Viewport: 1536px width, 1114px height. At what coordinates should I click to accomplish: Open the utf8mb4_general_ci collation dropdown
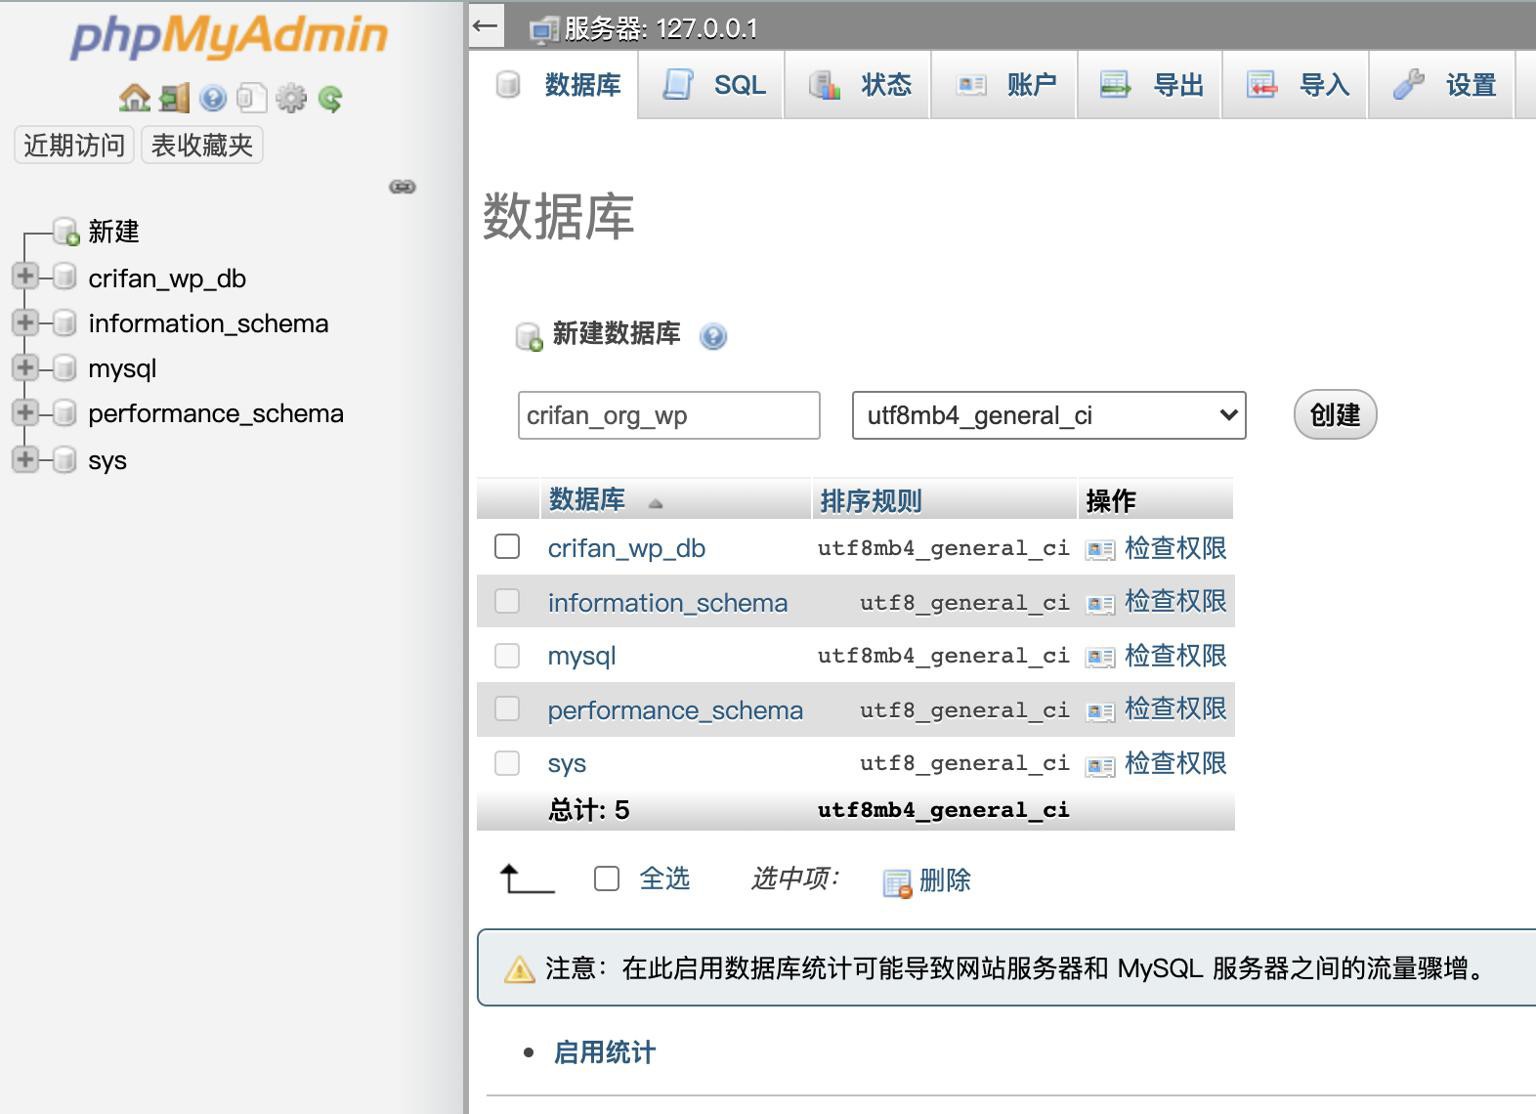tap(1049, 415)
